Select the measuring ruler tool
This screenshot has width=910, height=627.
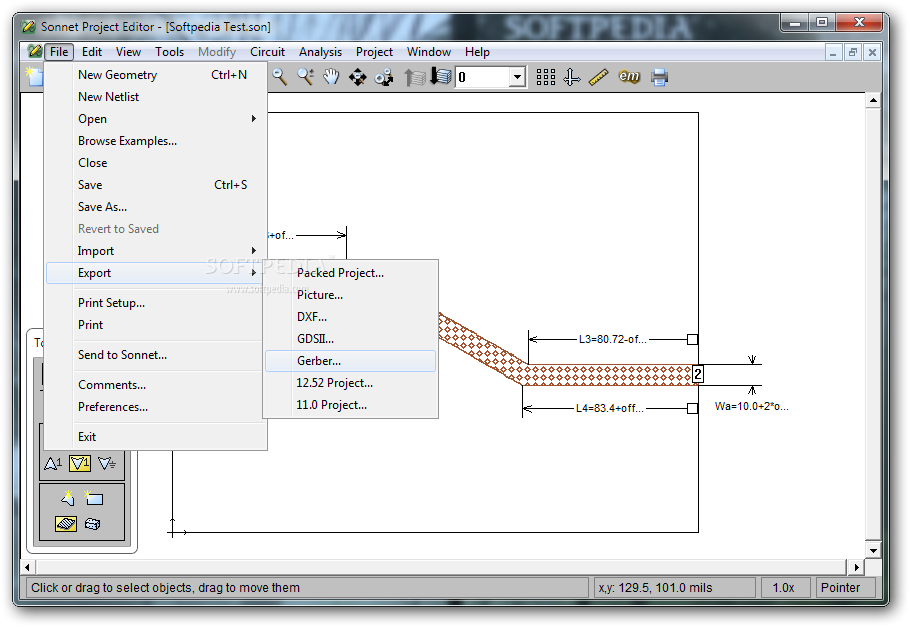pos(598,77)
